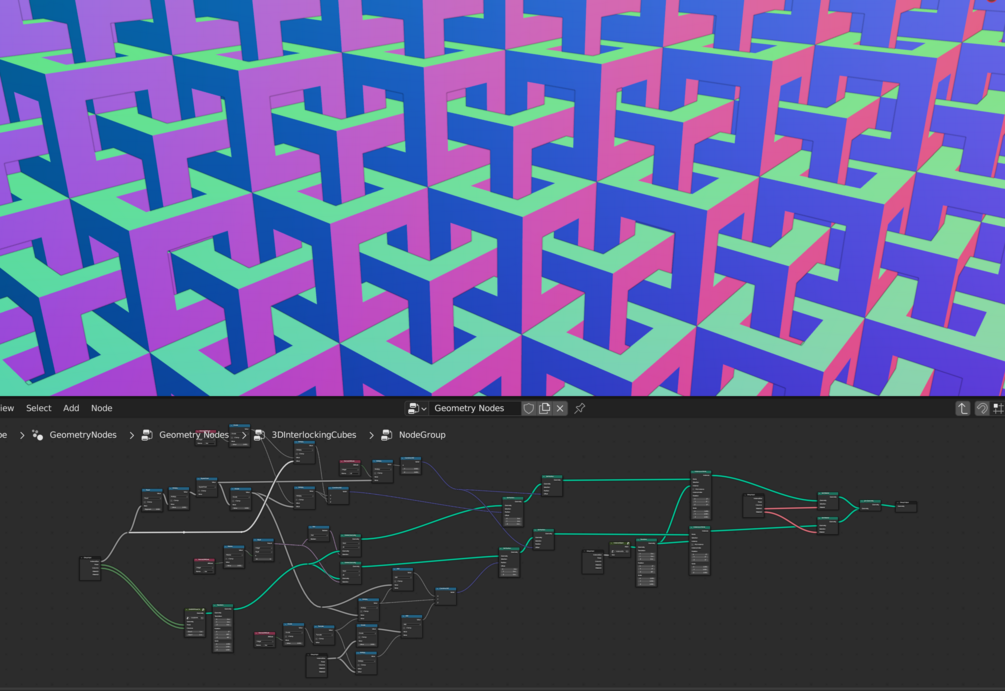1005x691 pixels.
Task: Click the Geometry Nodes breadcrumb label
Action: tap(194, 435)
